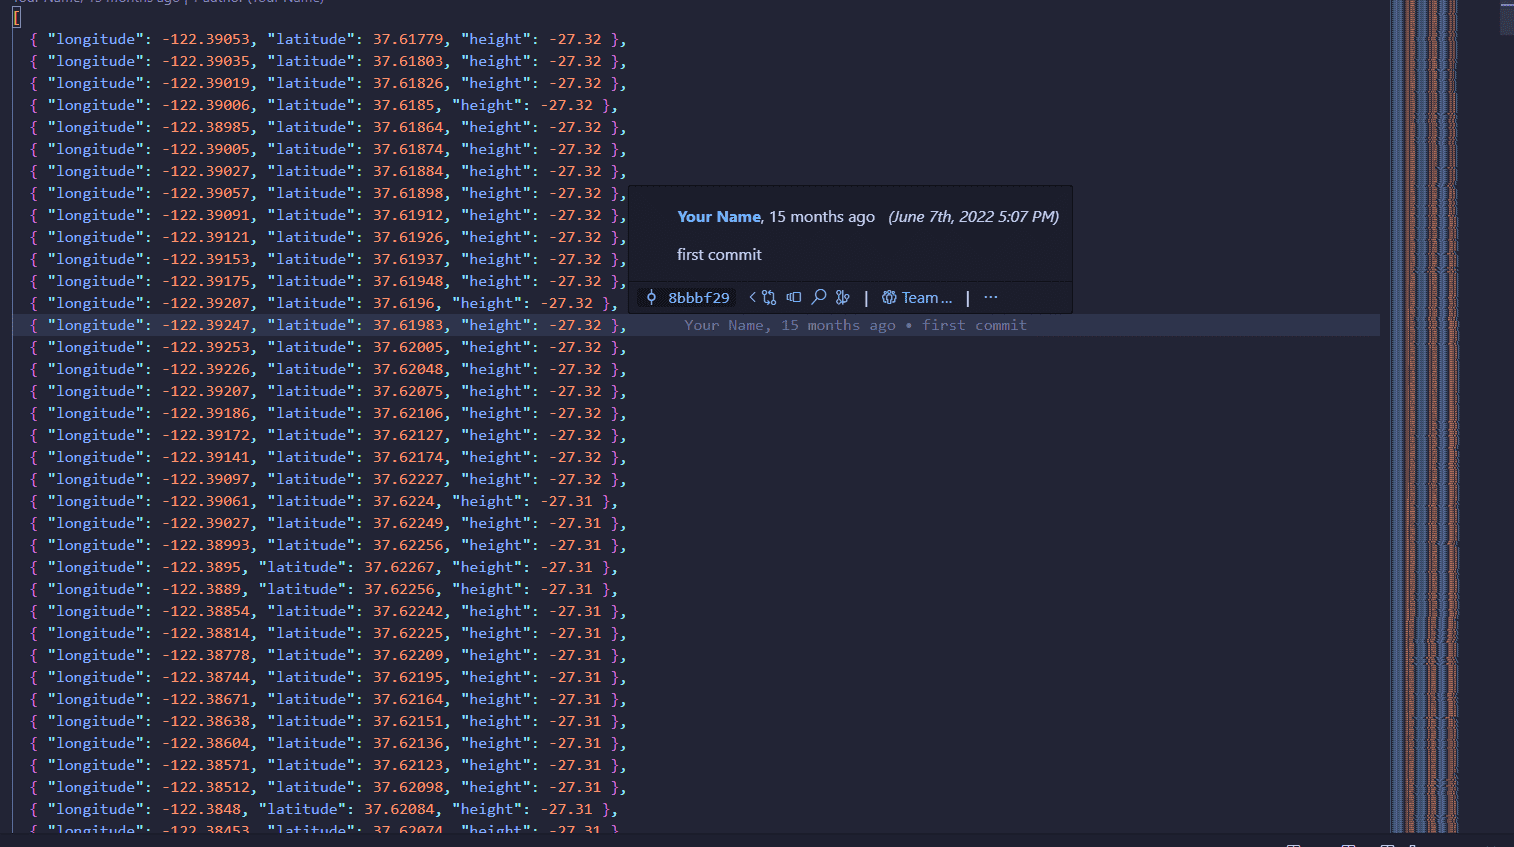
Task: Click latitude value 37.61803
Action: (x=408, y=61)
